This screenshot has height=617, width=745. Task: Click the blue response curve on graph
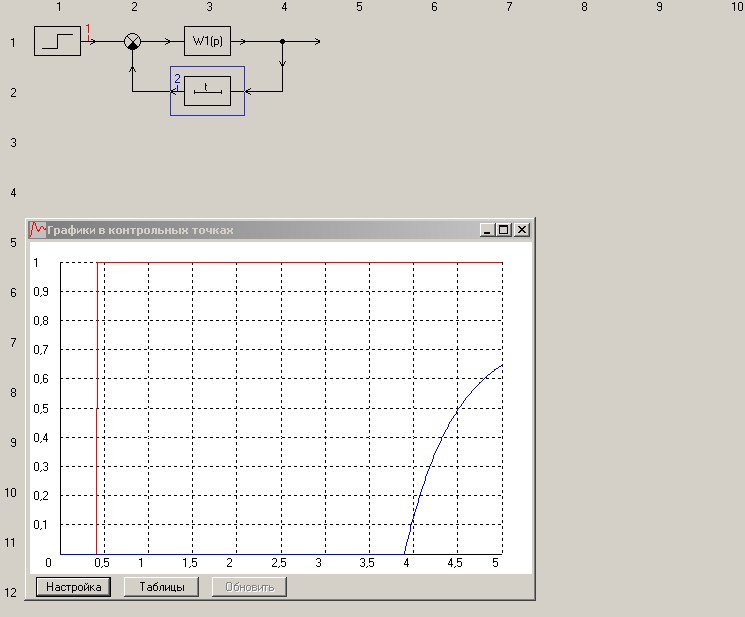coord(442,438)
